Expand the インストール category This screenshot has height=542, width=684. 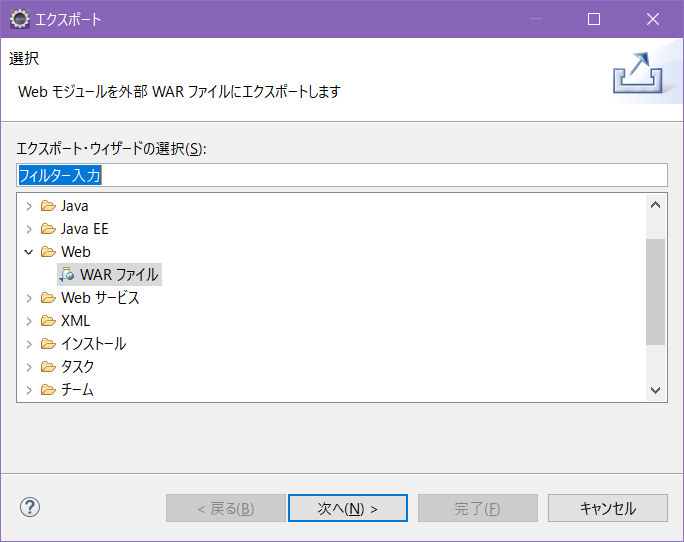29,344
